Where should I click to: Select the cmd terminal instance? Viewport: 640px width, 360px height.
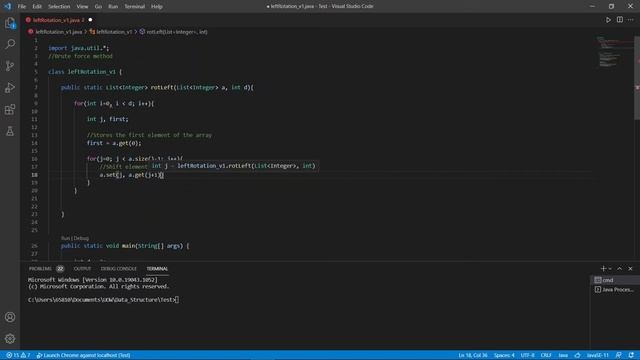[614, 280]
